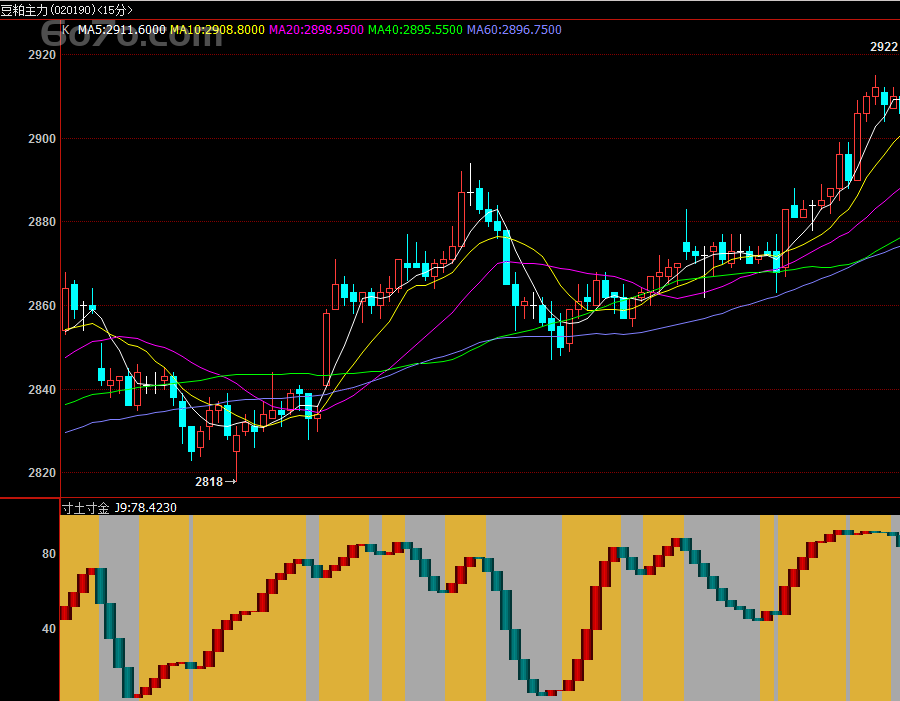
Task: Select the MA40:2895.5500 indicator label
Action: (415, 30)
